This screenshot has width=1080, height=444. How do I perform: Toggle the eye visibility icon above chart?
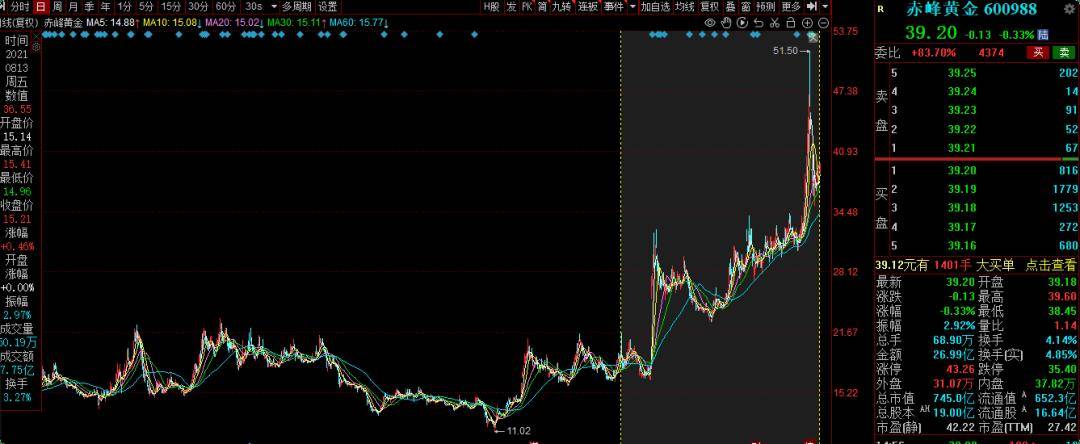pyautogui.click(x=710, y=22)
